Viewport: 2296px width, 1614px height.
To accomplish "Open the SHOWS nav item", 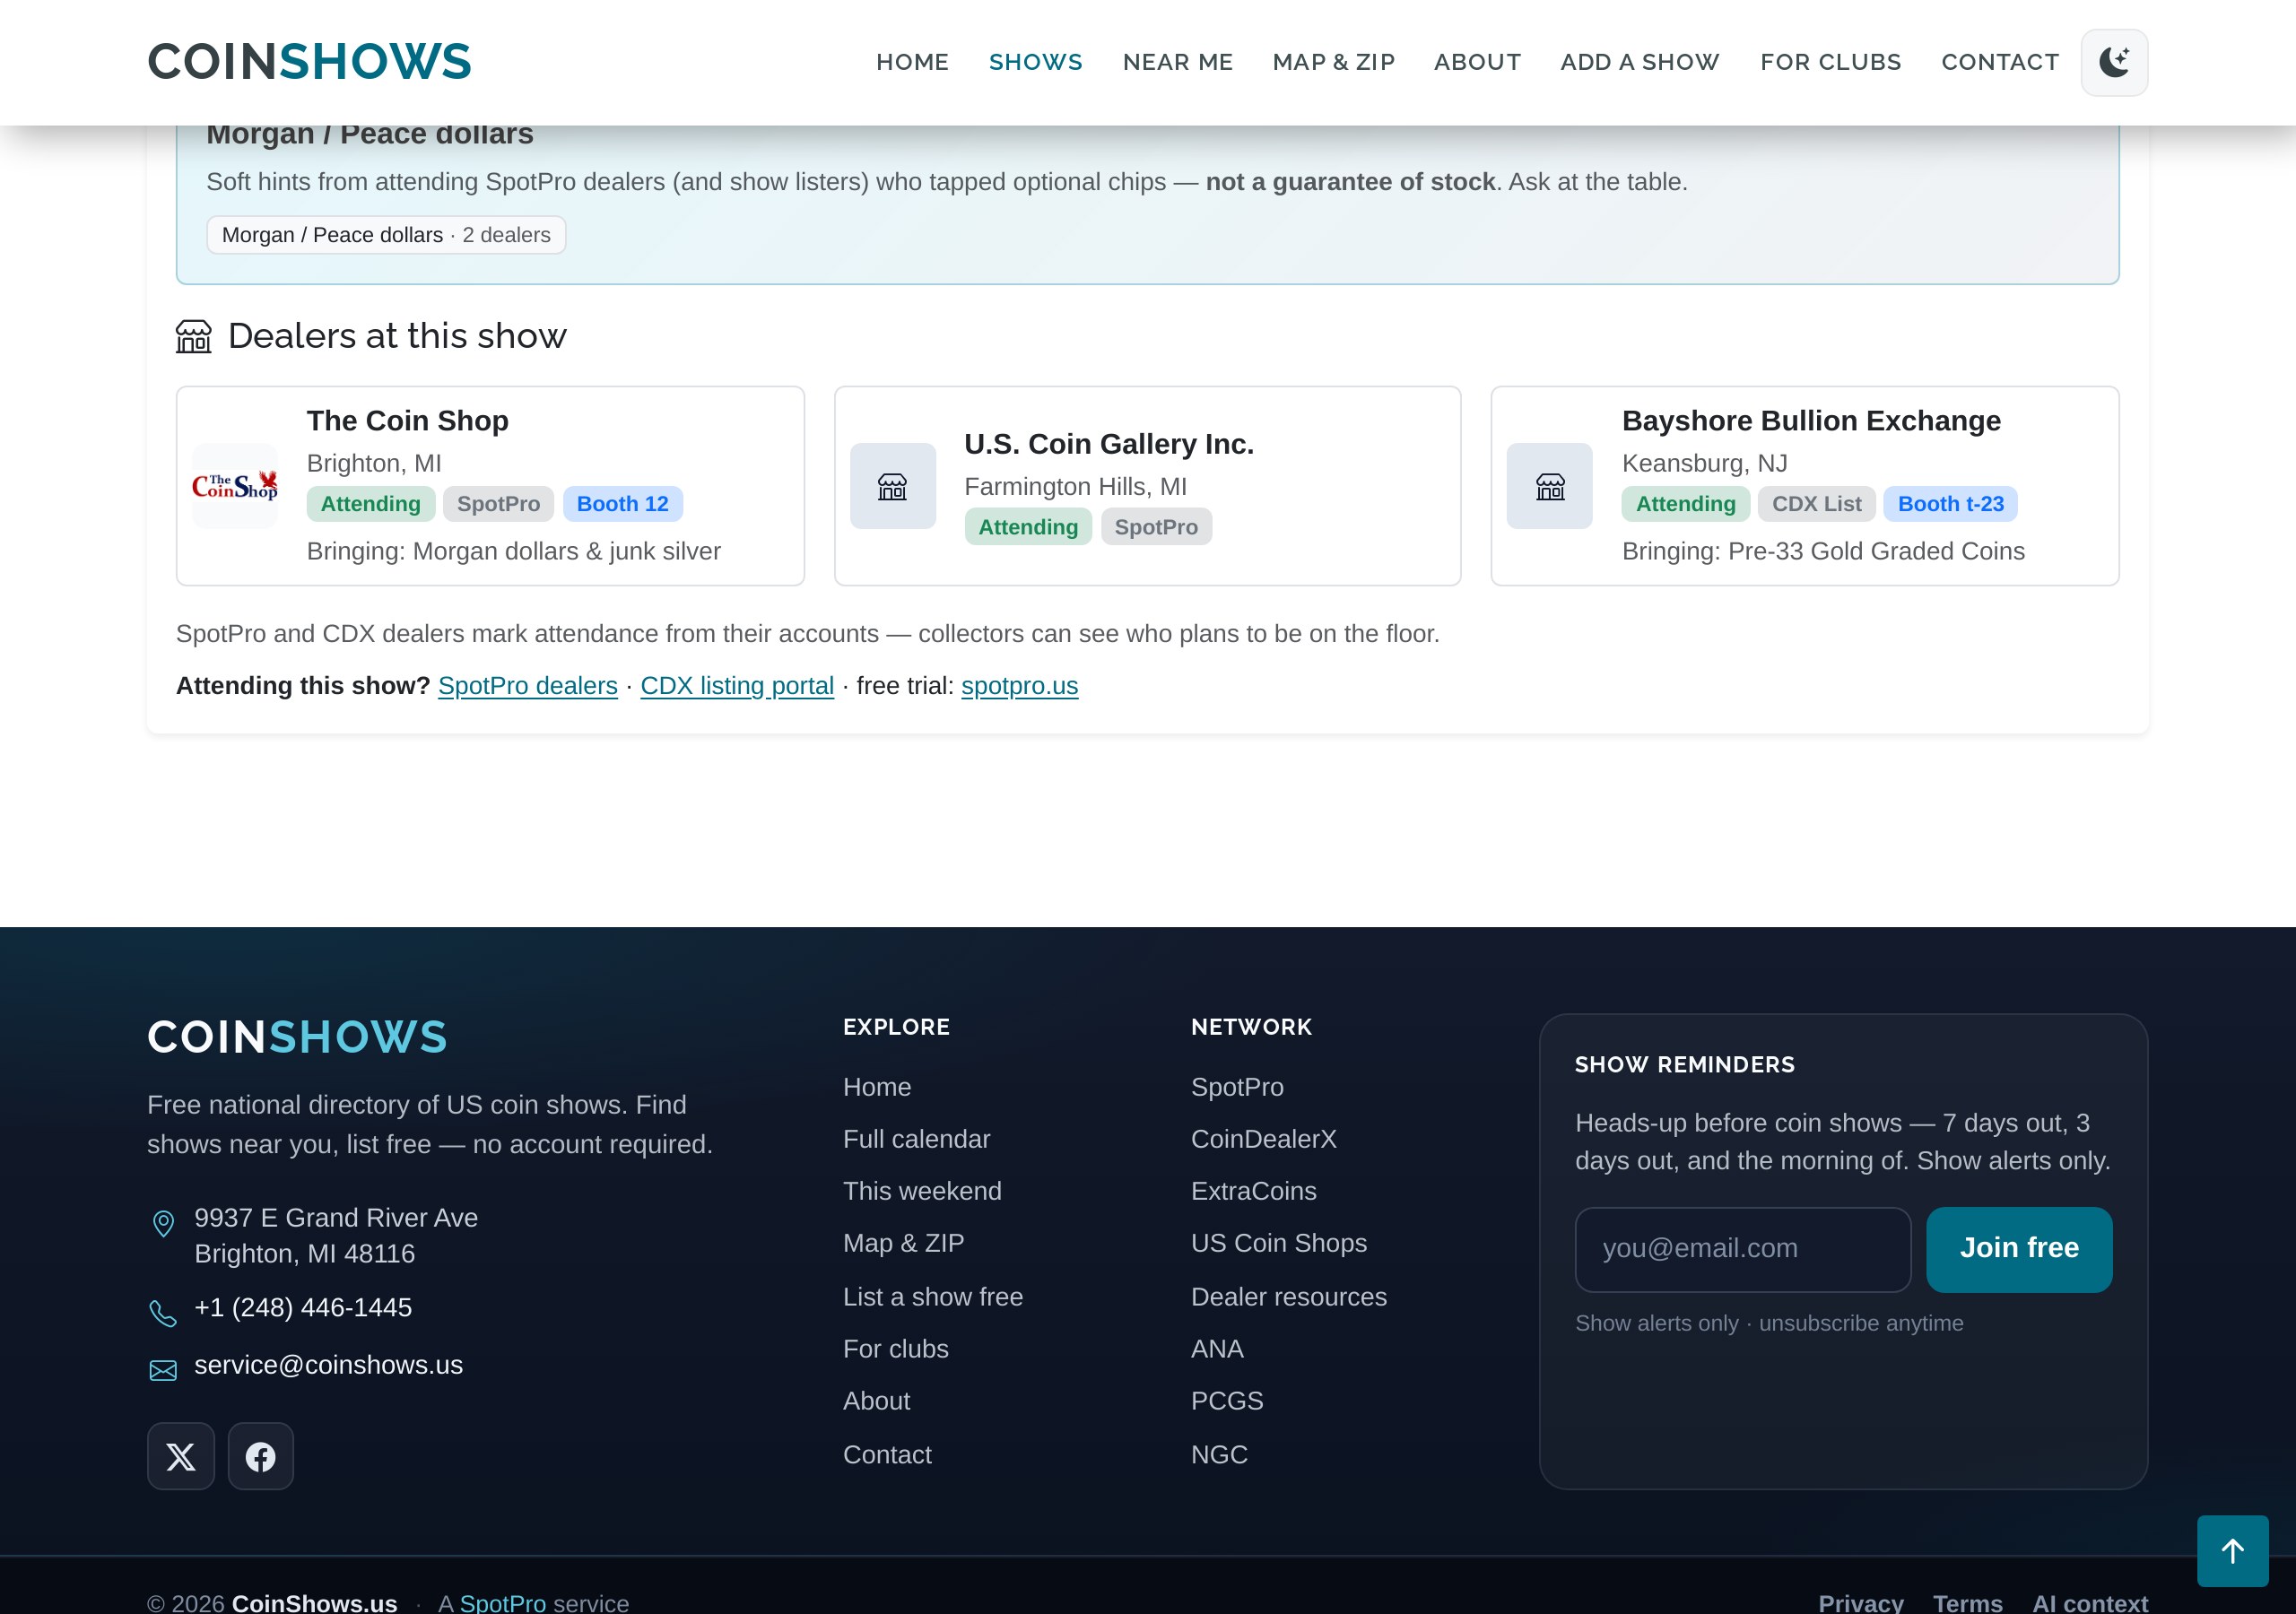I will pos(1036,62).
